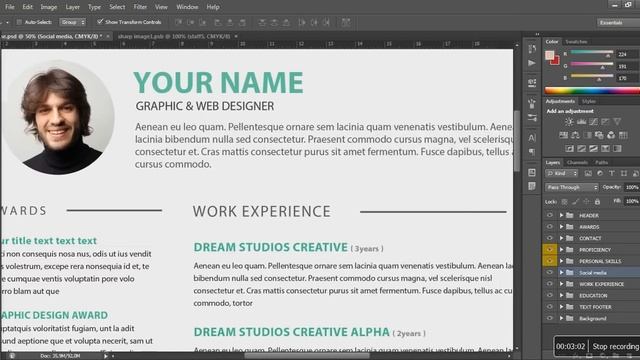This screenshot has width=640, height=360.
Task: Open the layer filter Kind dropdown
Action: coord(562,173)
